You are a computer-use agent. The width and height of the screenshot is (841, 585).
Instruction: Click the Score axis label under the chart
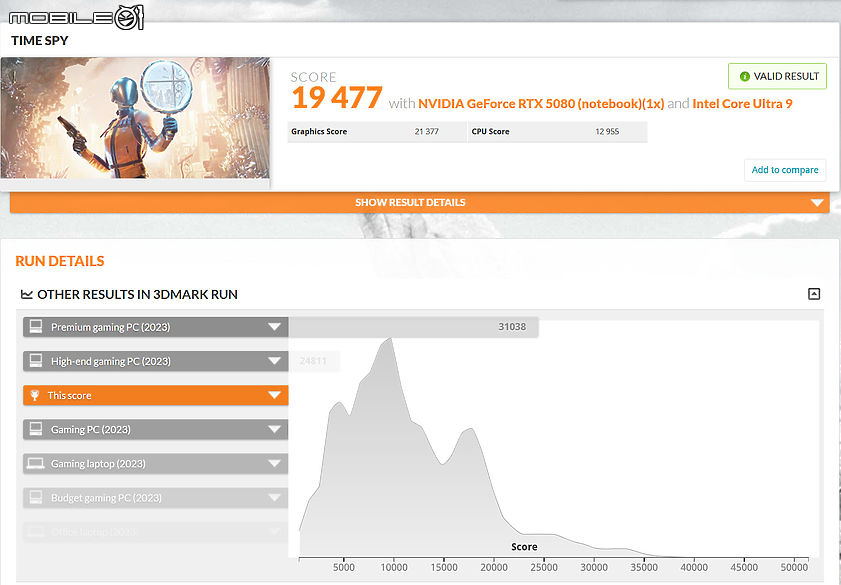[x=524, y=547]
